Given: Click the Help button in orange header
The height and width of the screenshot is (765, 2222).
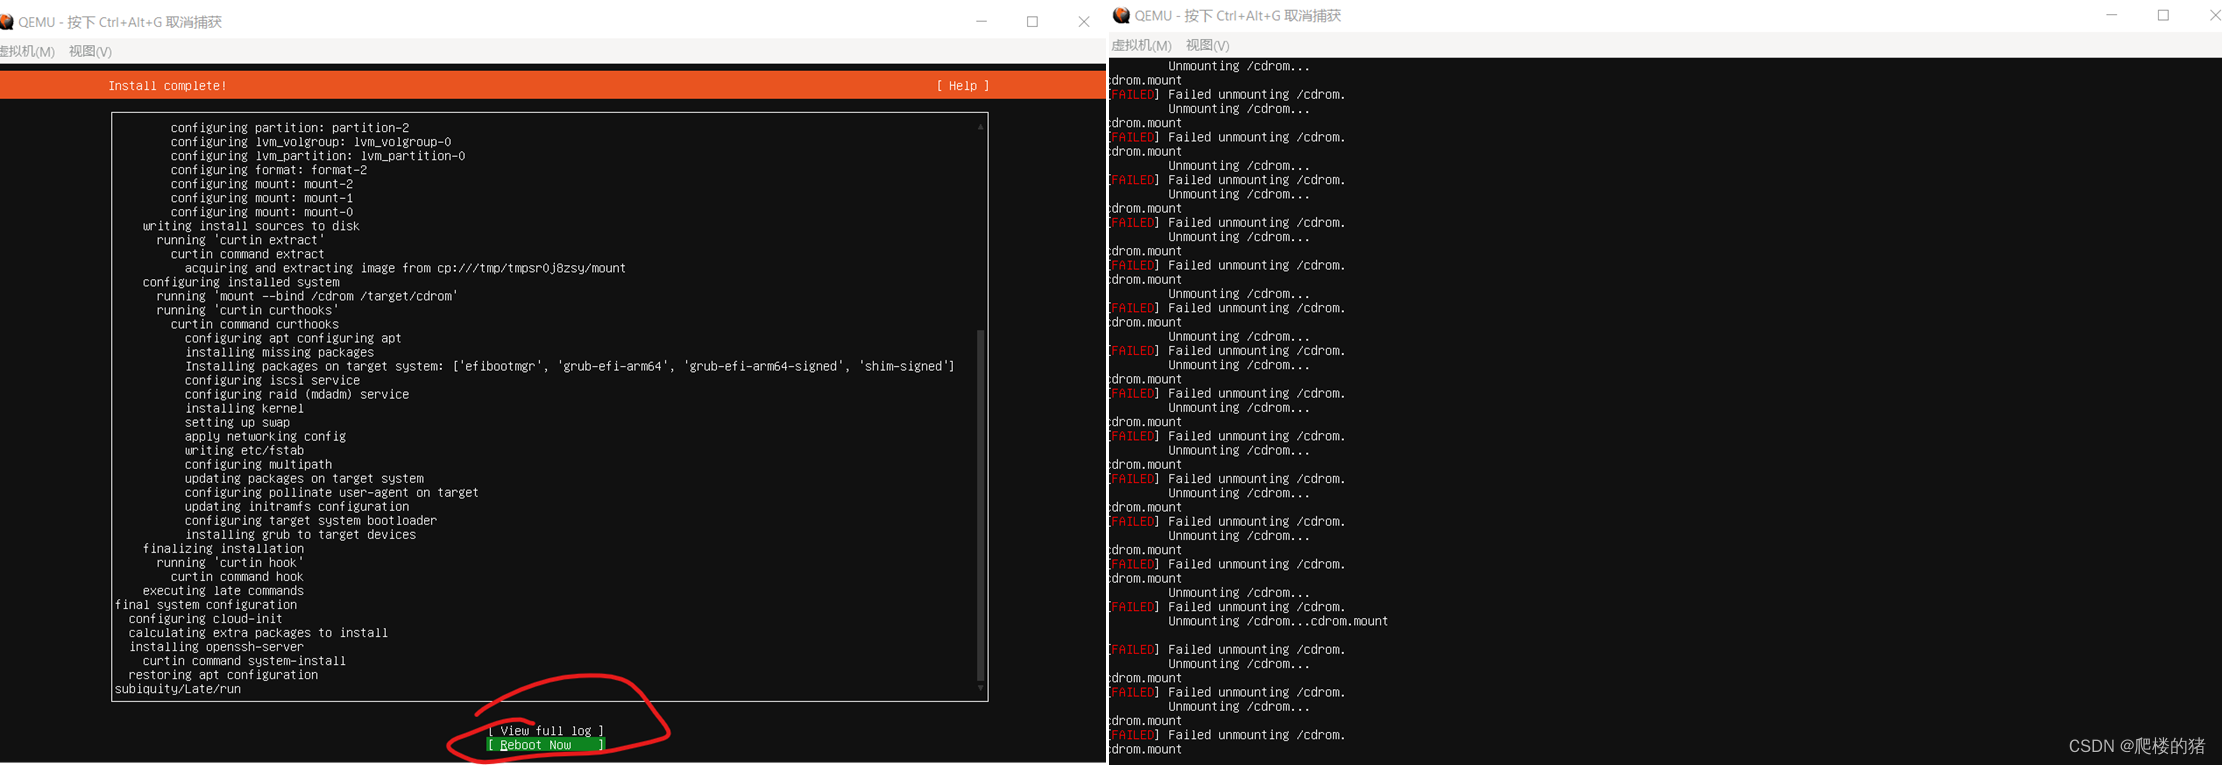Looking at the screenshot, I should pos(962,86).
